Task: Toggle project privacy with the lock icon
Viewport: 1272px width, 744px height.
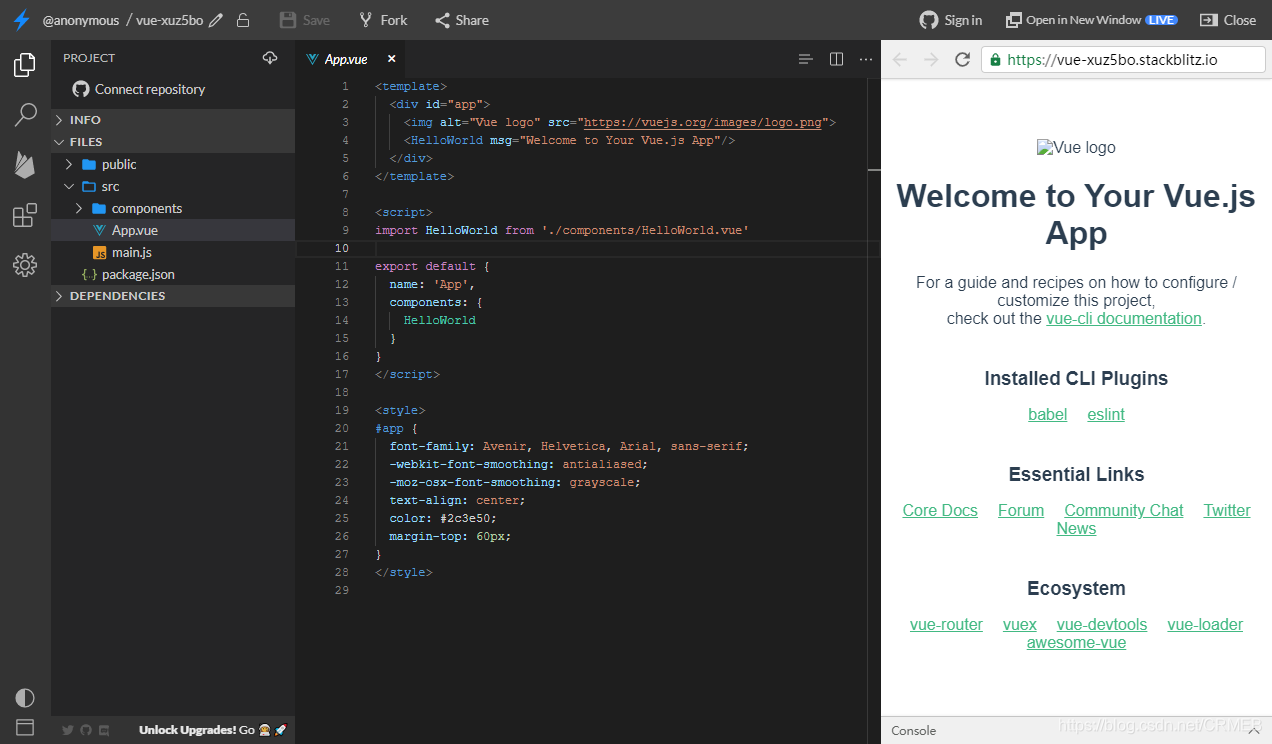Action: tap(243, 19)
